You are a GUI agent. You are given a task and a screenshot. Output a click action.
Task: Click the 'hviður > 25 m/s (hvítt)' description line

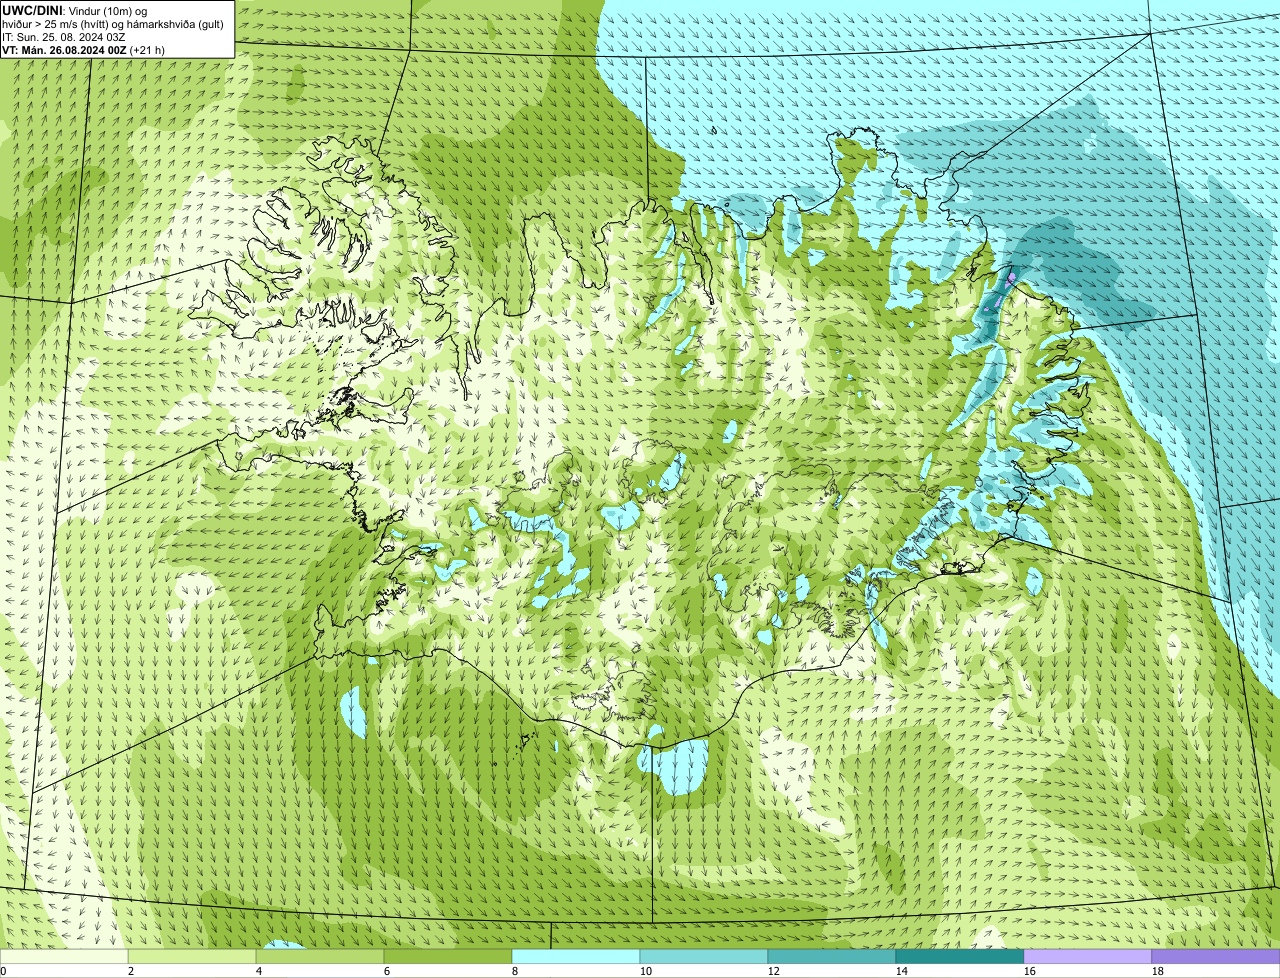(x=113, y=24)
